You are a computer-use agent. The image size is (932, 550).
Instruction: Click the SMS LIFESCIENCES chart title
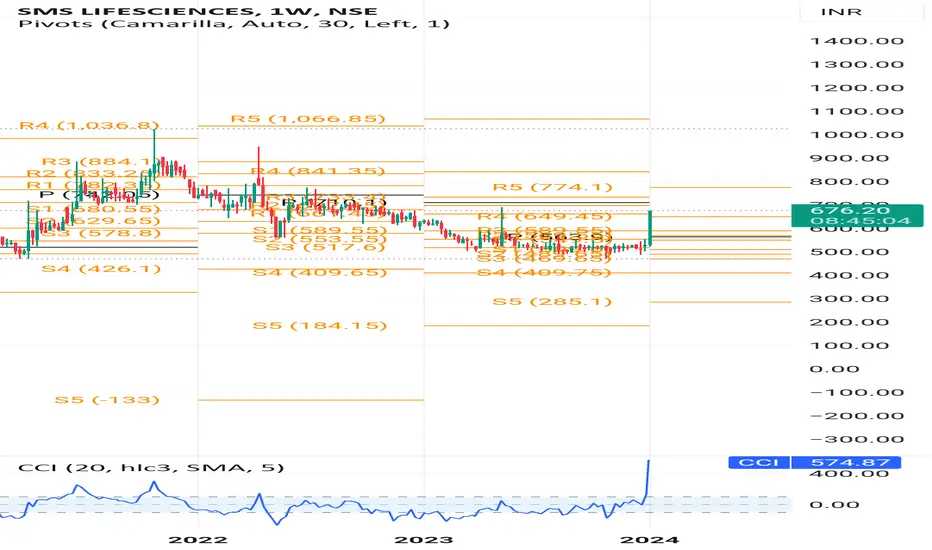[x=197, y=11]
